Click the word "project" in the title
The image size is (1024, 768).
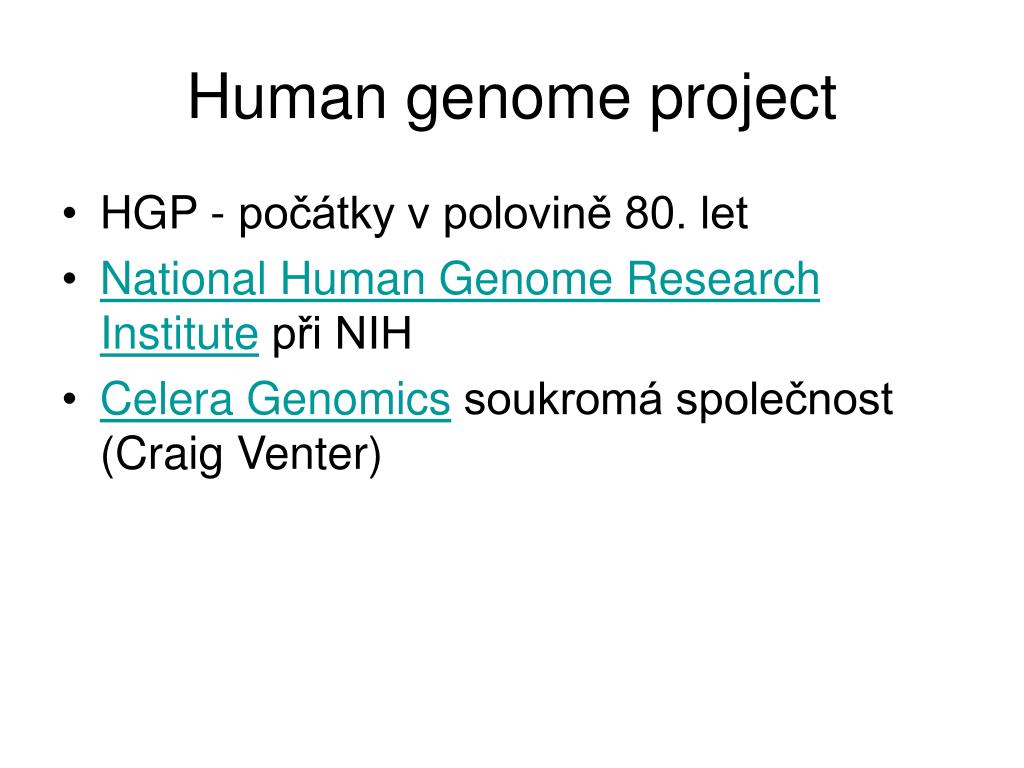tap(744, 100)
